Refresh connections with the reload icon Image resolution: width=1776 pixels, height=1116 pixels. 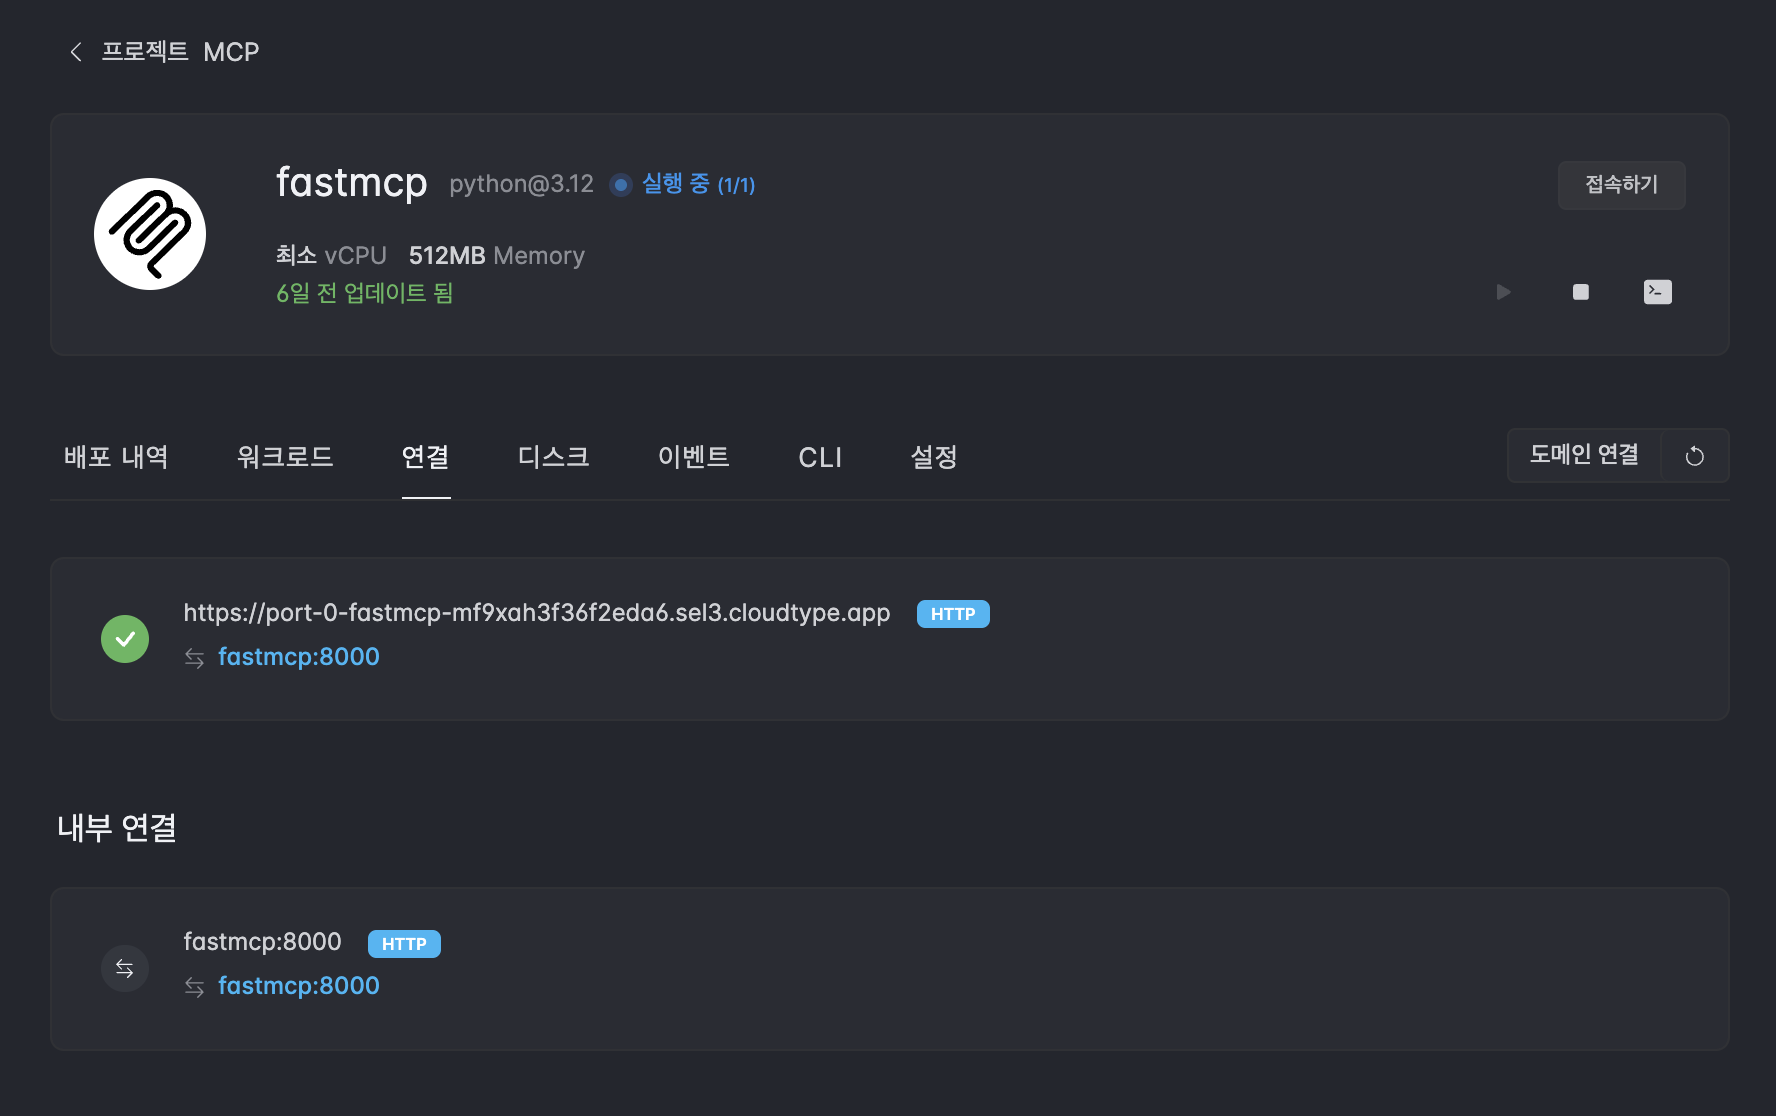[1695, 456]
